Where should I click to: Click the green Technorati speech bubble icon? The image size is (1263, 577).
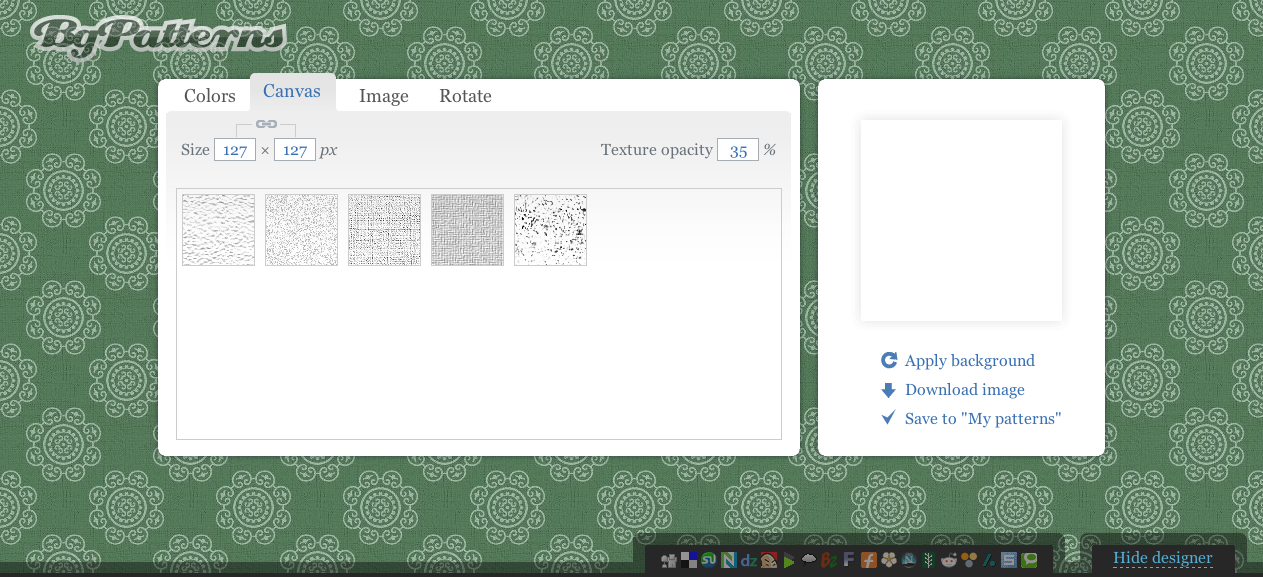1029,561
